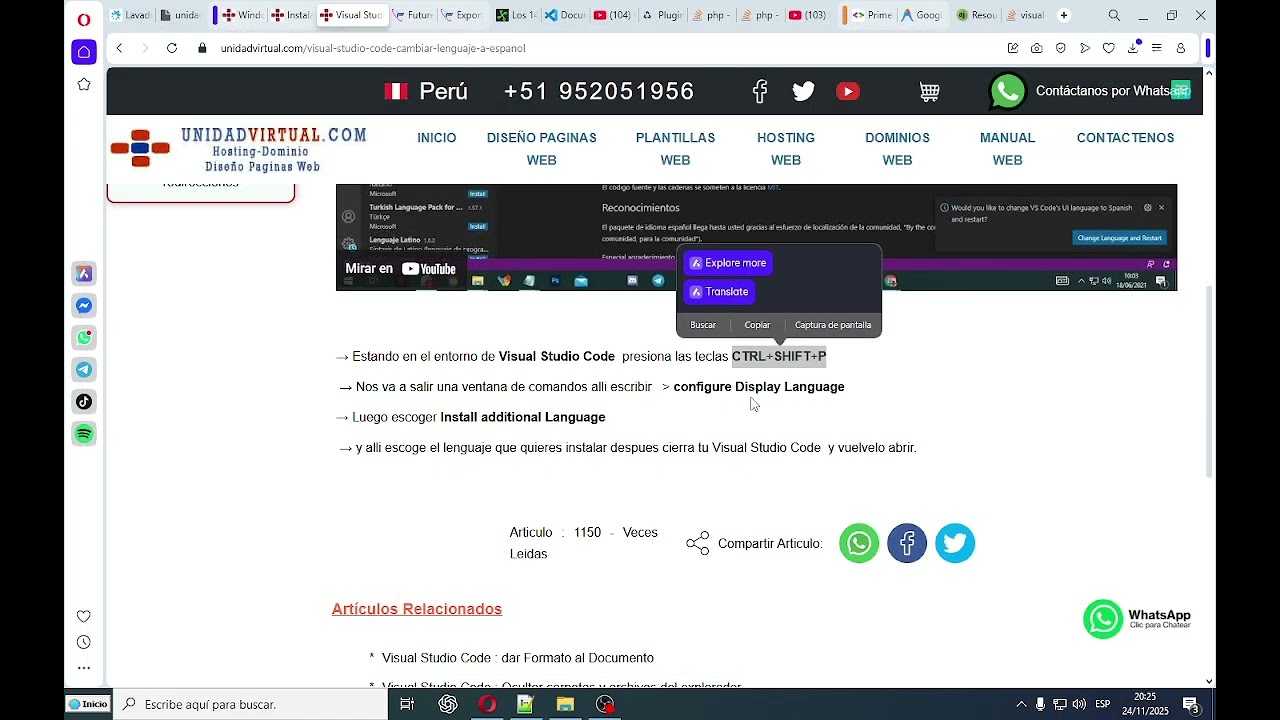Click Copiar in selection popup
Screen dimensions: 1280x720
point(757,325)
